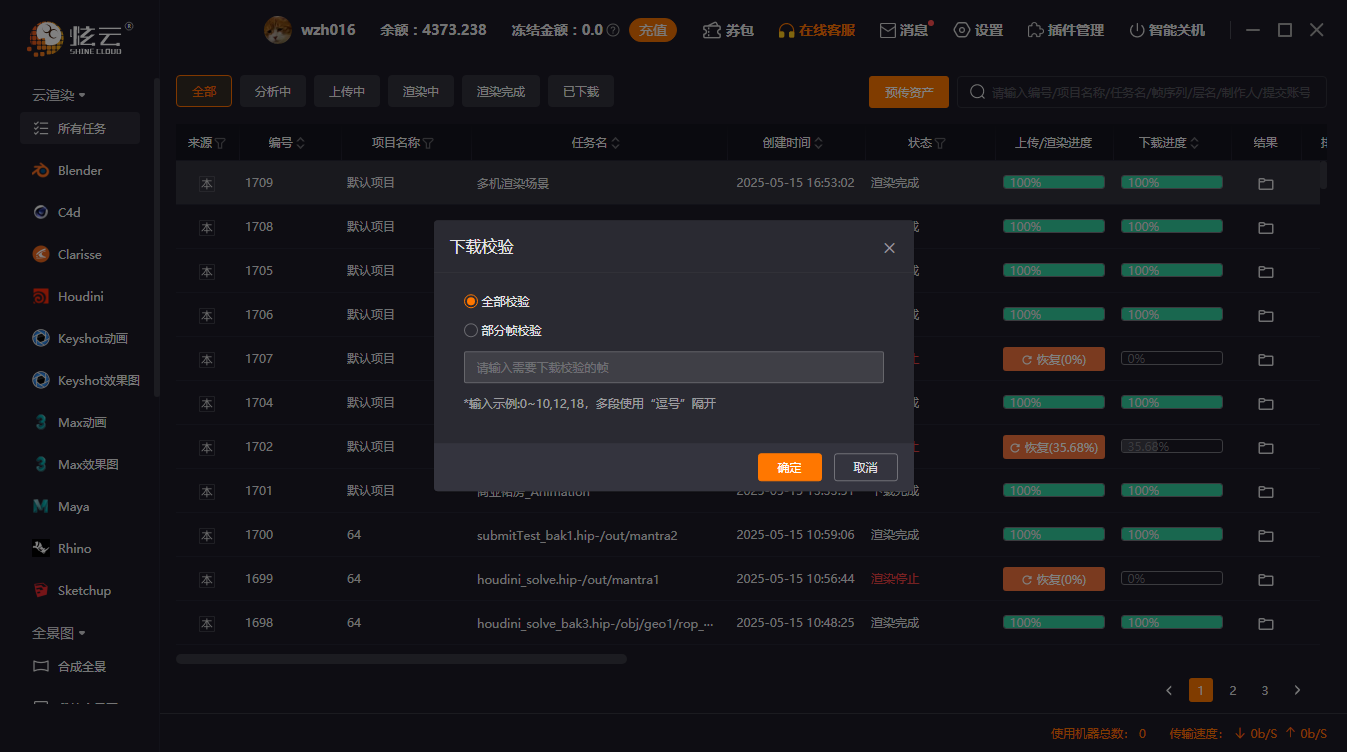1347x752 pixels.
Task: Click the horizontal table scrollbar
Action: tap(401, 659)
